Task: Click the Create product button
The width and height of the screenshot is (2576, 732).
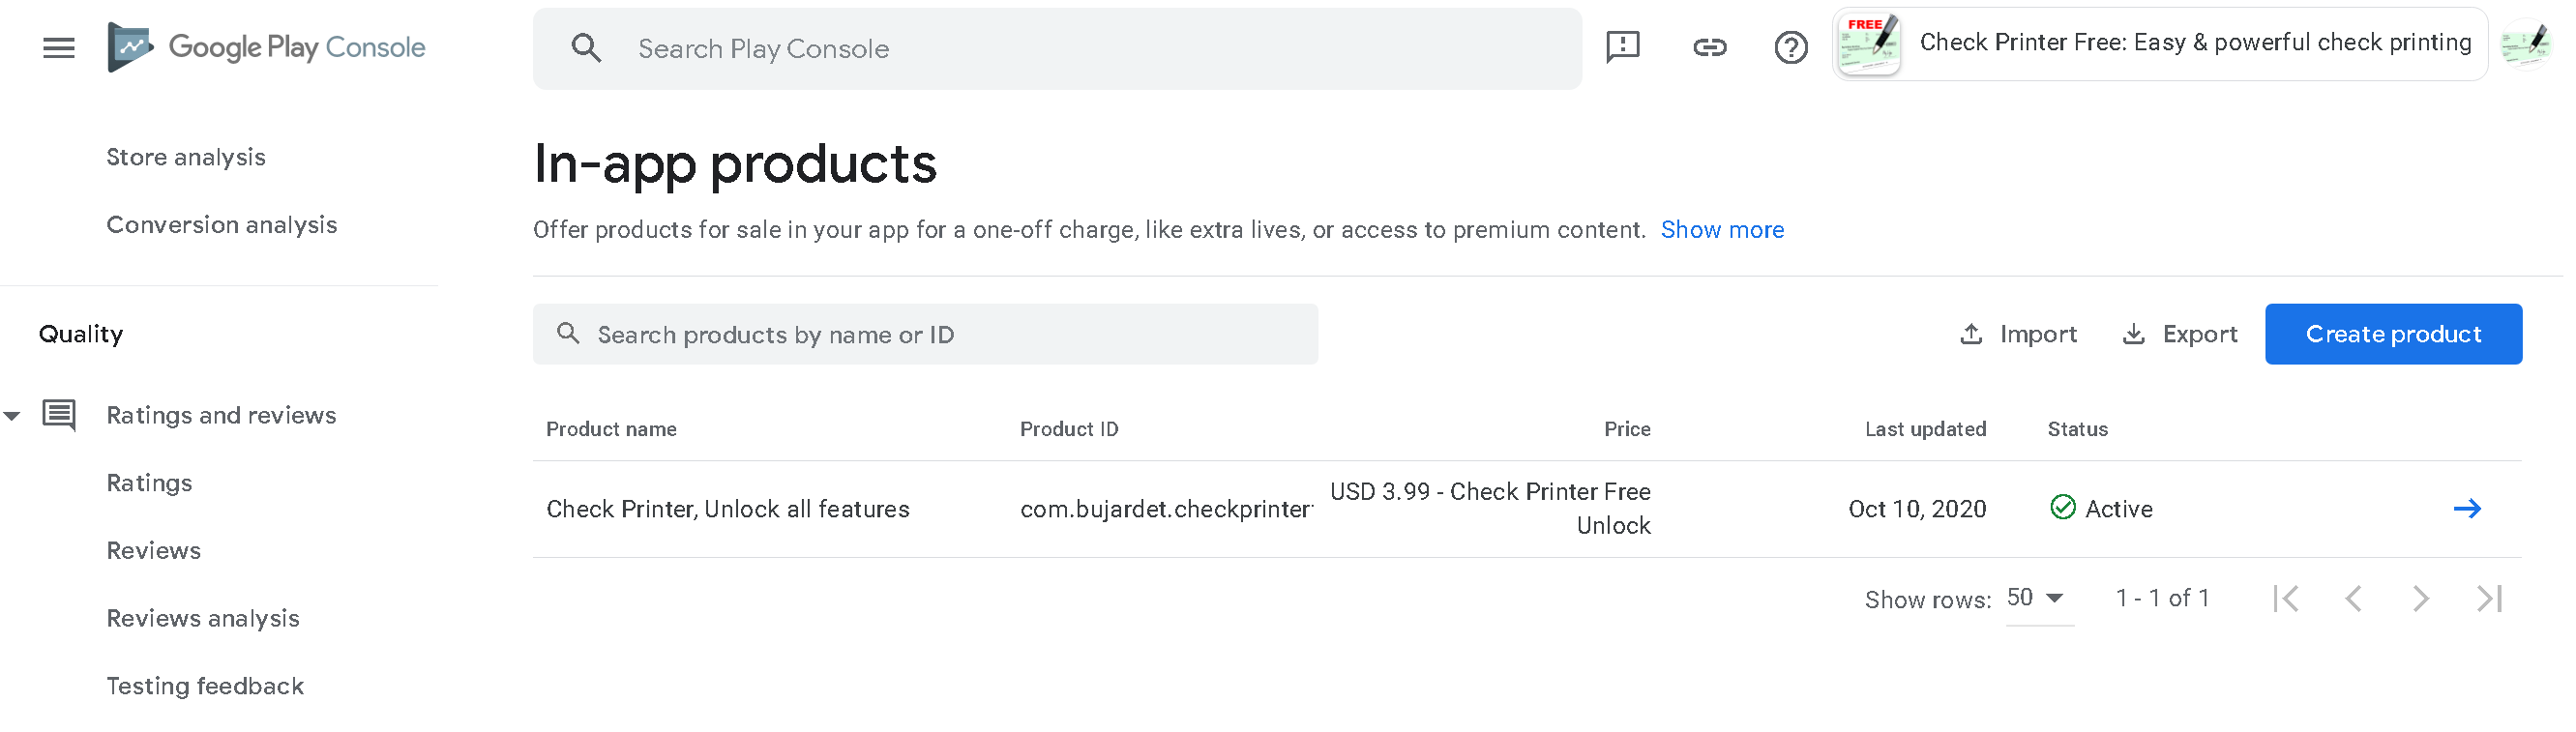Action: (x=2392, y=334)
